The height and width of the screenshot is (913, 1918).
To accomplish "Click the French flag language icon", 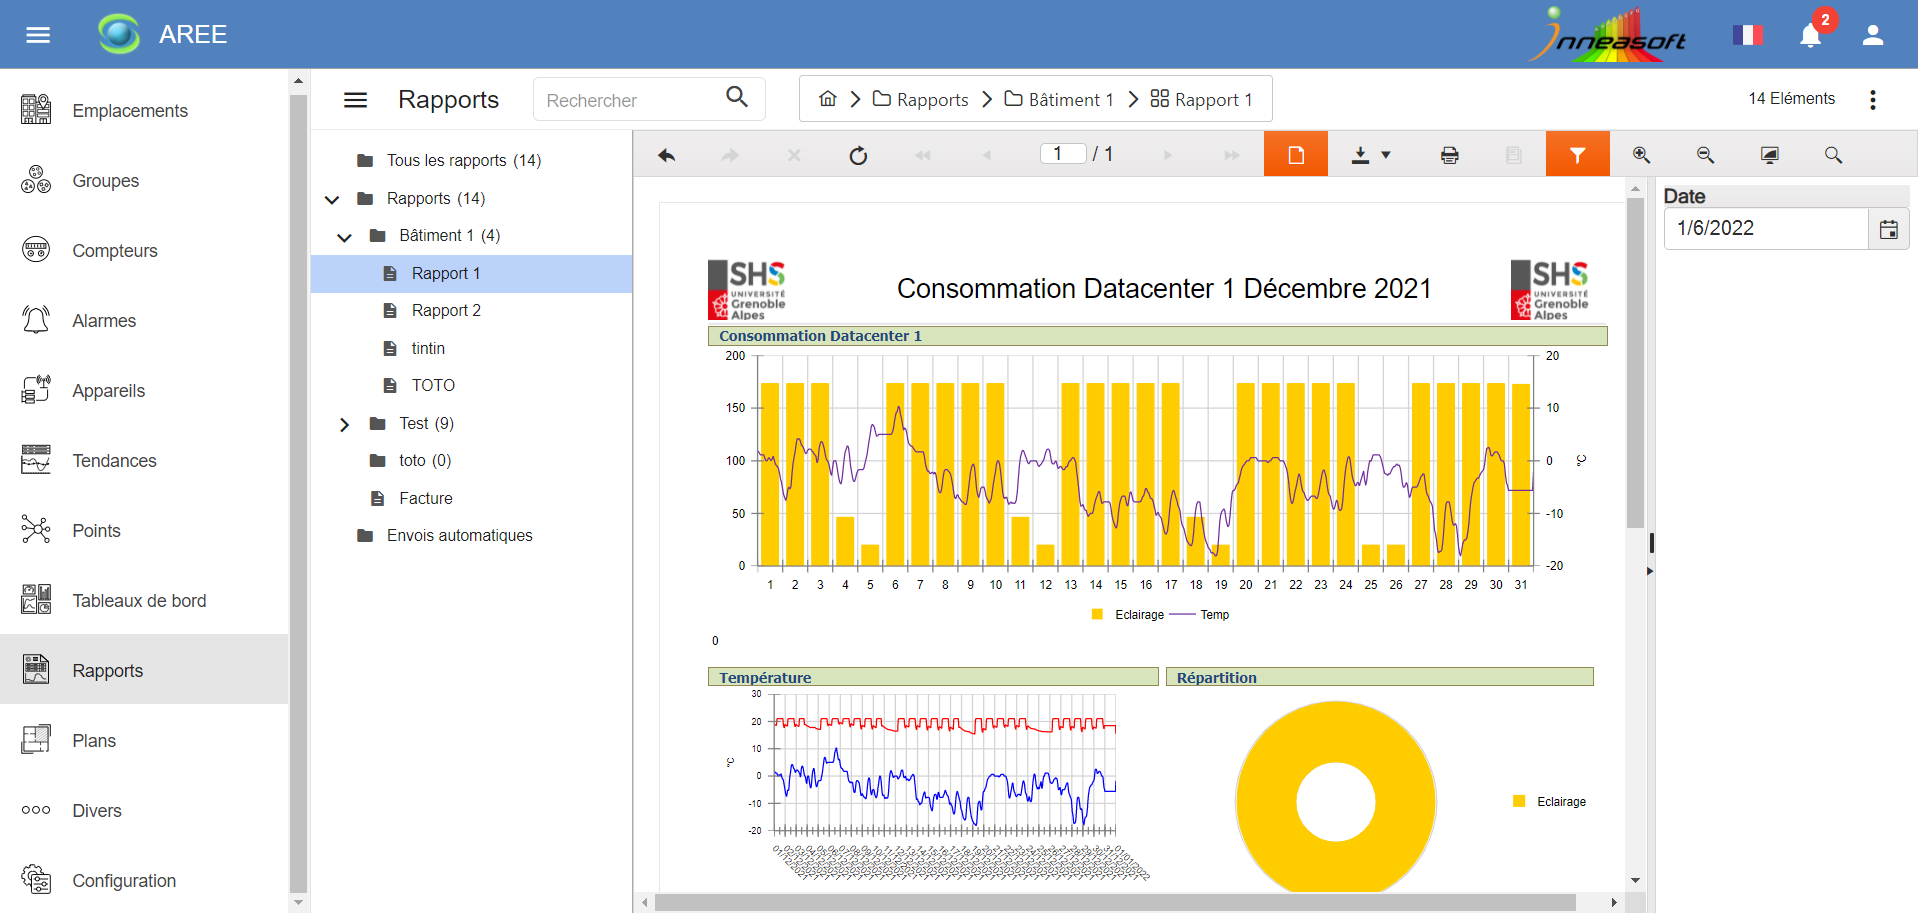I will 1747,36.
